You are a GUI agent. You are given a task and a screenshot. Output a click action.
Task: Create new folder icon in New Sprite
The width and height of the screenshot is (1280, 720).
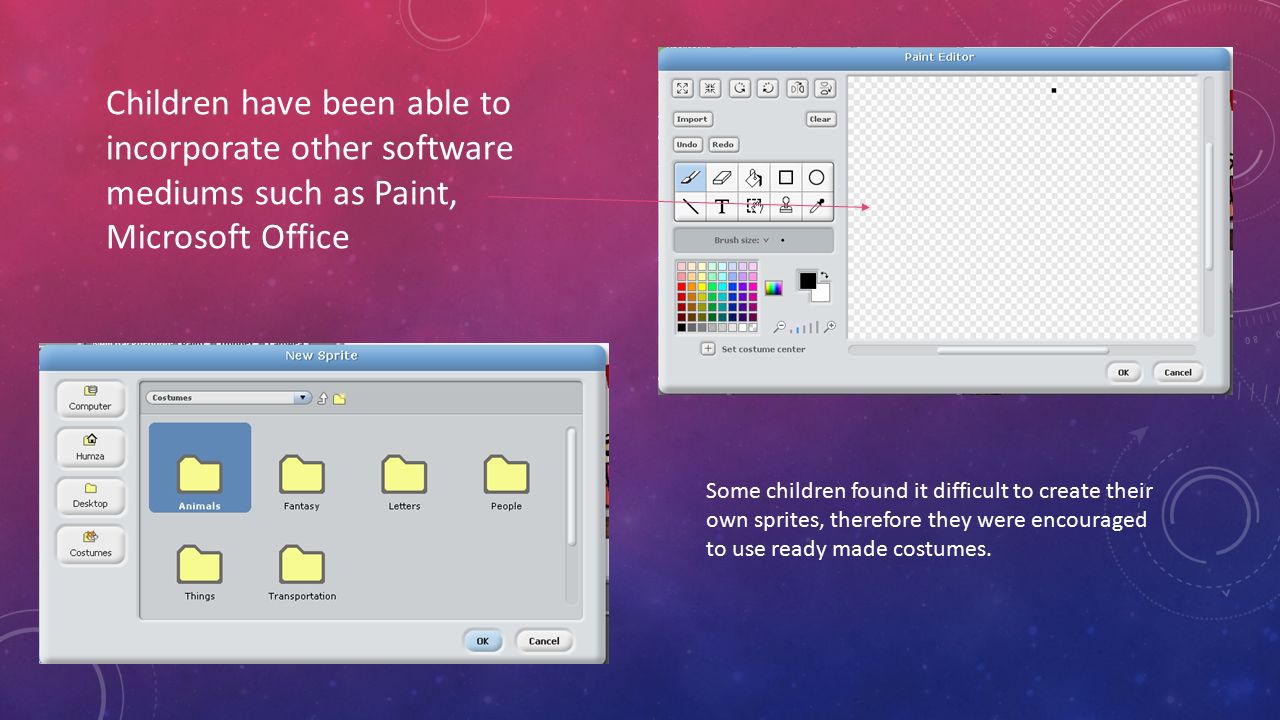click(339, 398)
